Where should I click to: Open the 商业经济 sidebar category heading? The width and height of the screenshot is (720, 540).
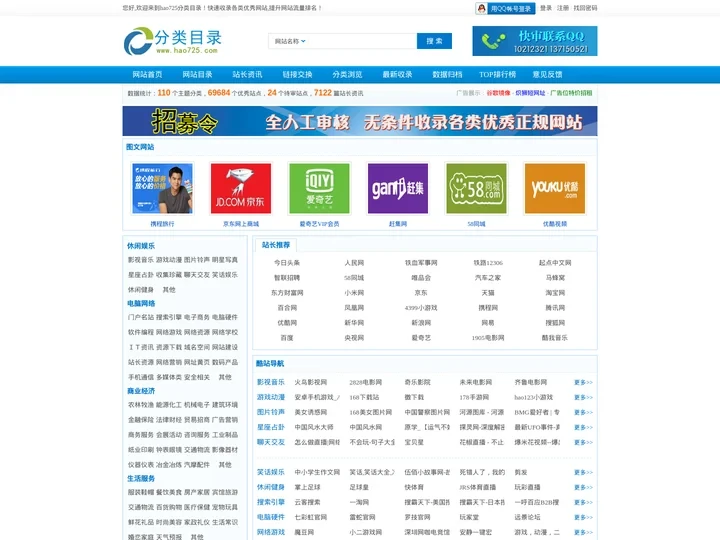[141, 391]
